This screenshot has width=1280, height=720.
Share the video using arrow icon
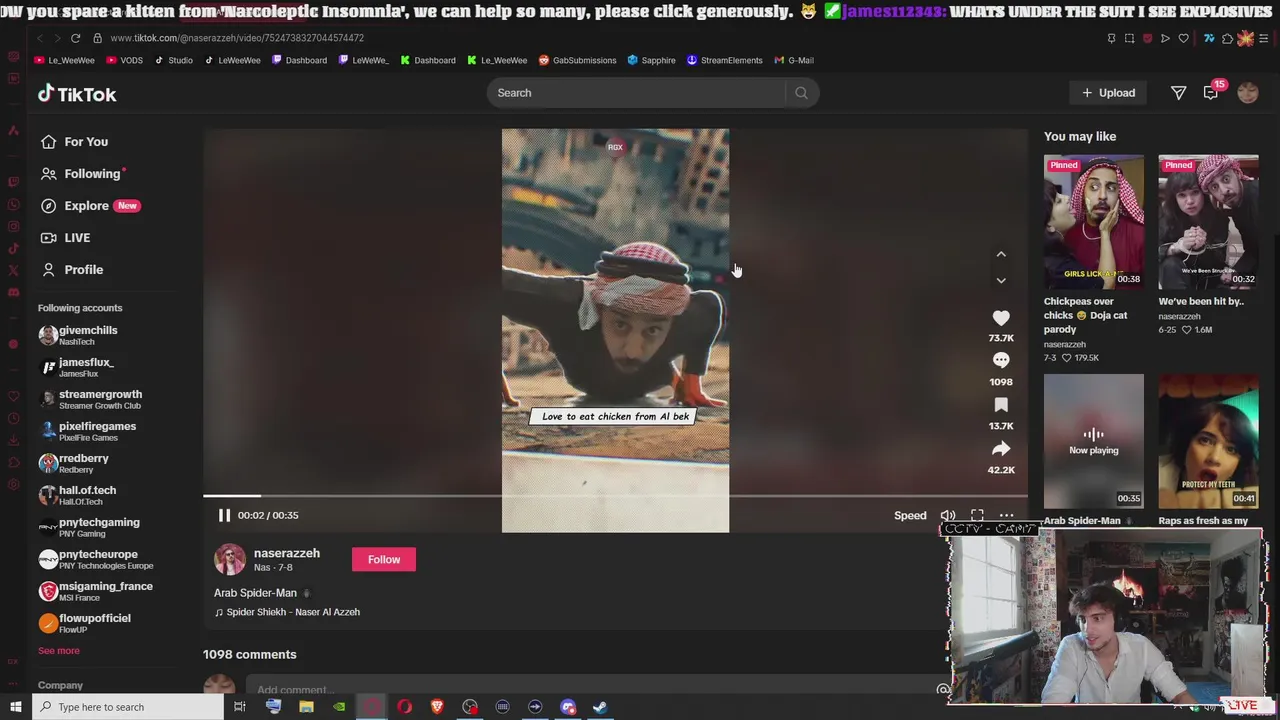click(1001, 448)
